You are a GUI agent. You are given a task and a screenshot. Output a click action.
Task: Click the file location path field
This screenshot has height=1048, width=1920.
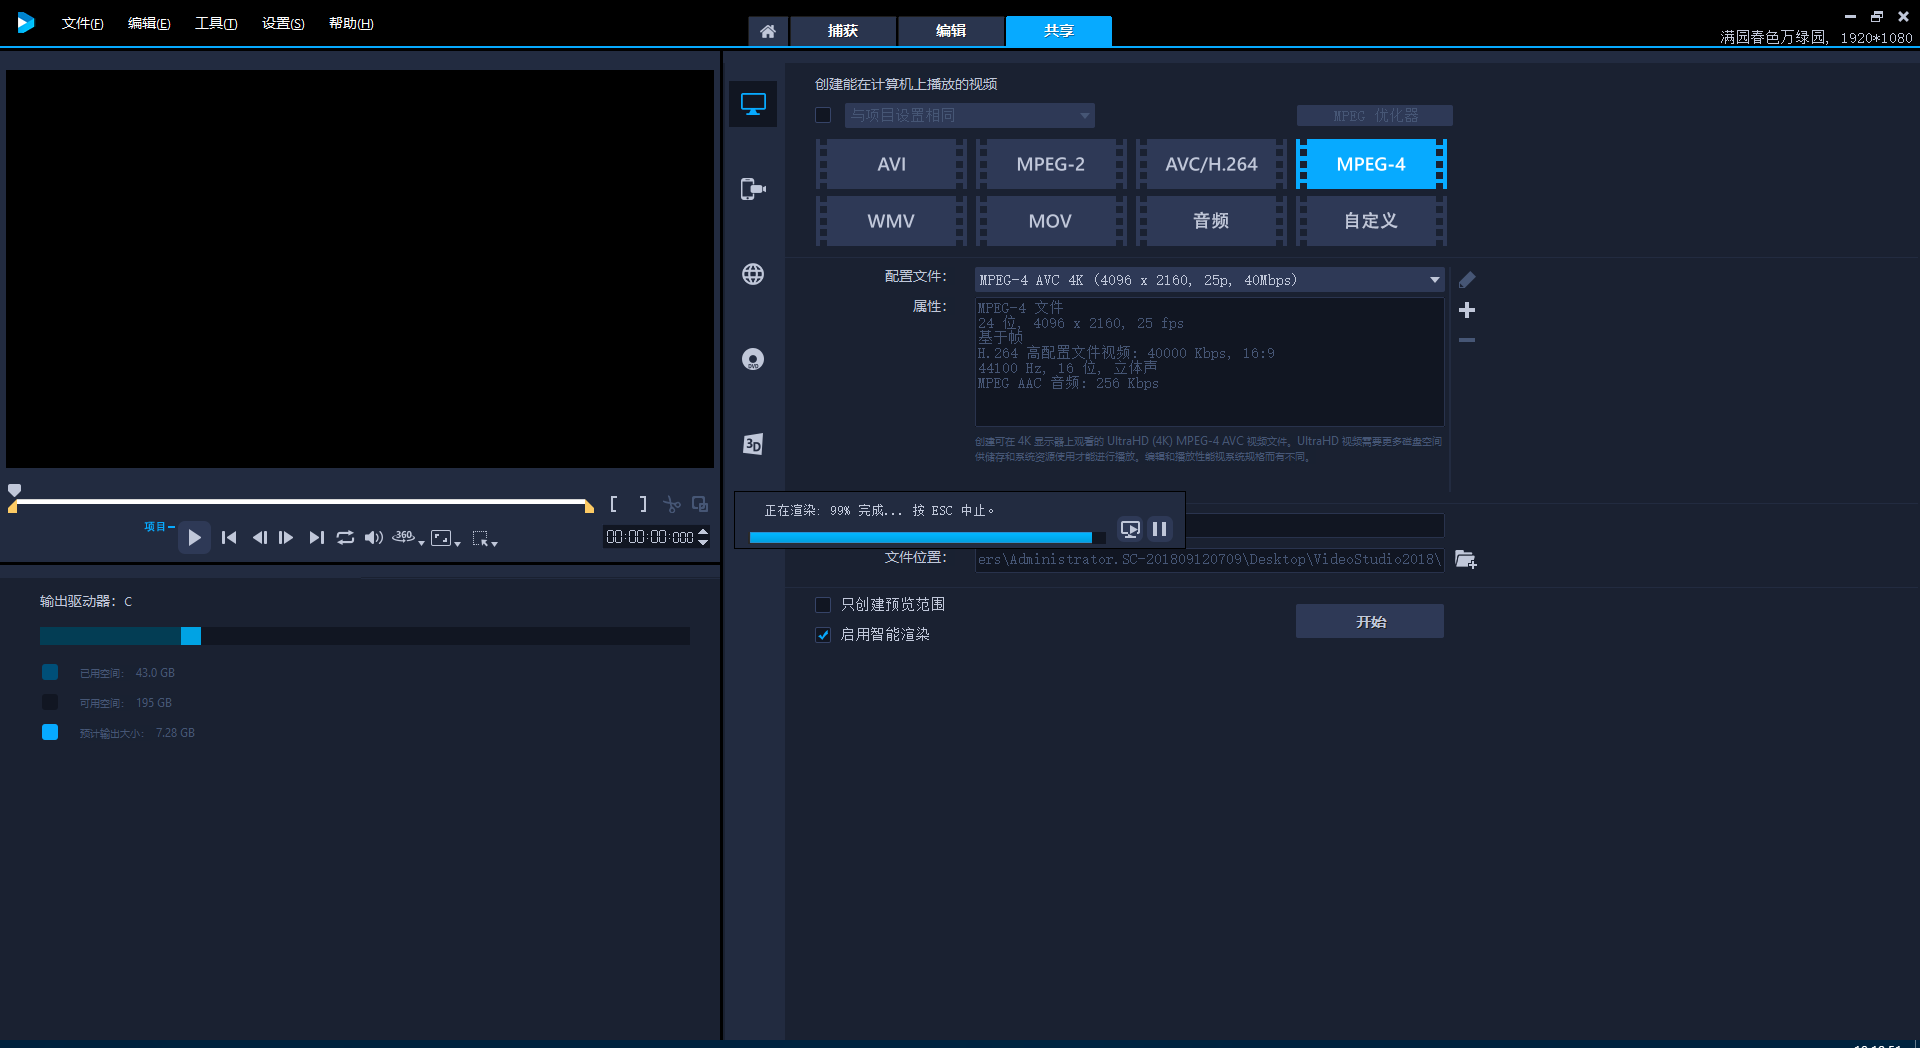[1210, 560]
